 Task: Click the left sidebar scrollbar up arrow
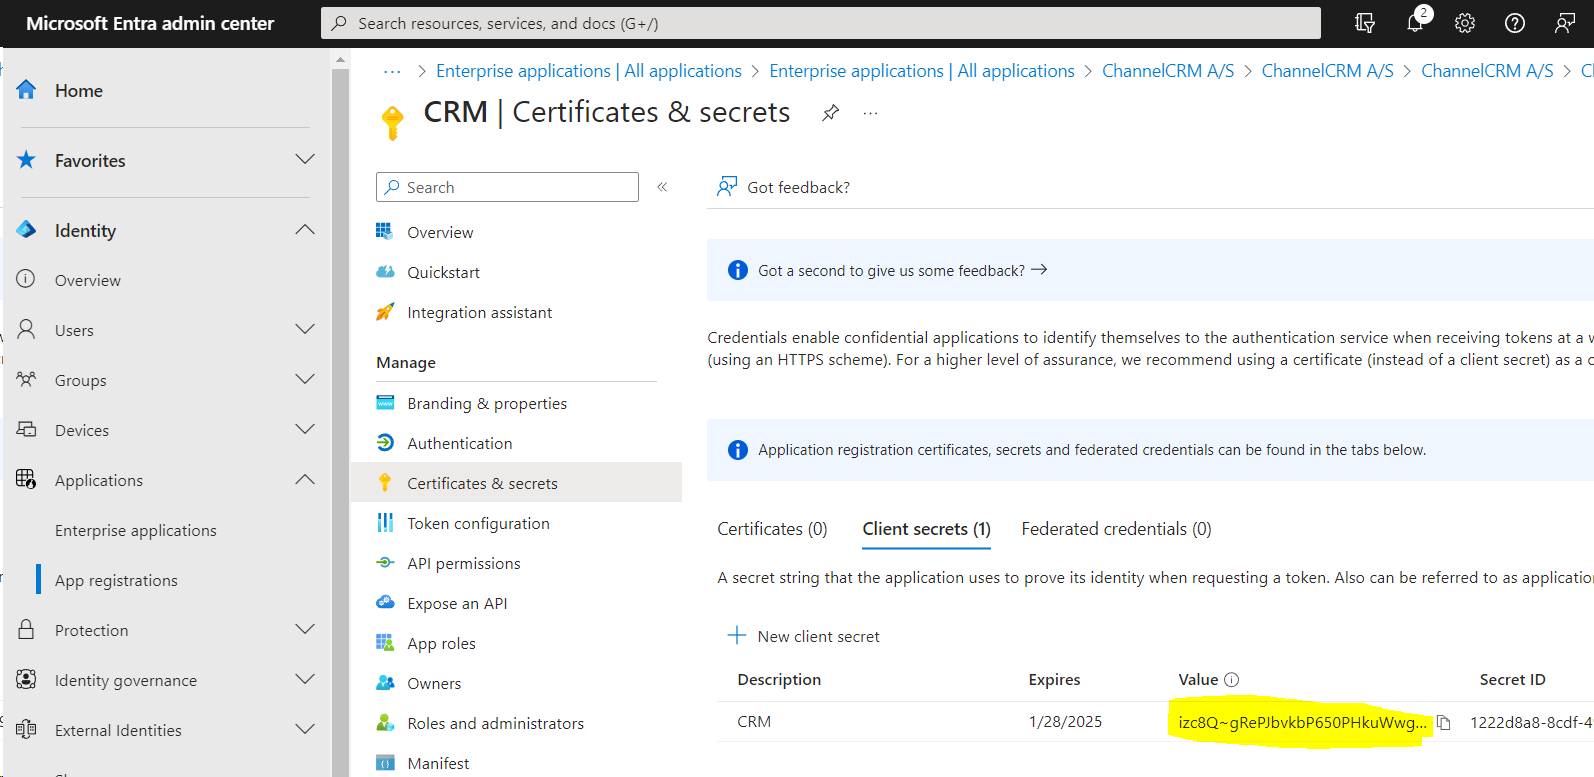coord(340,59)
